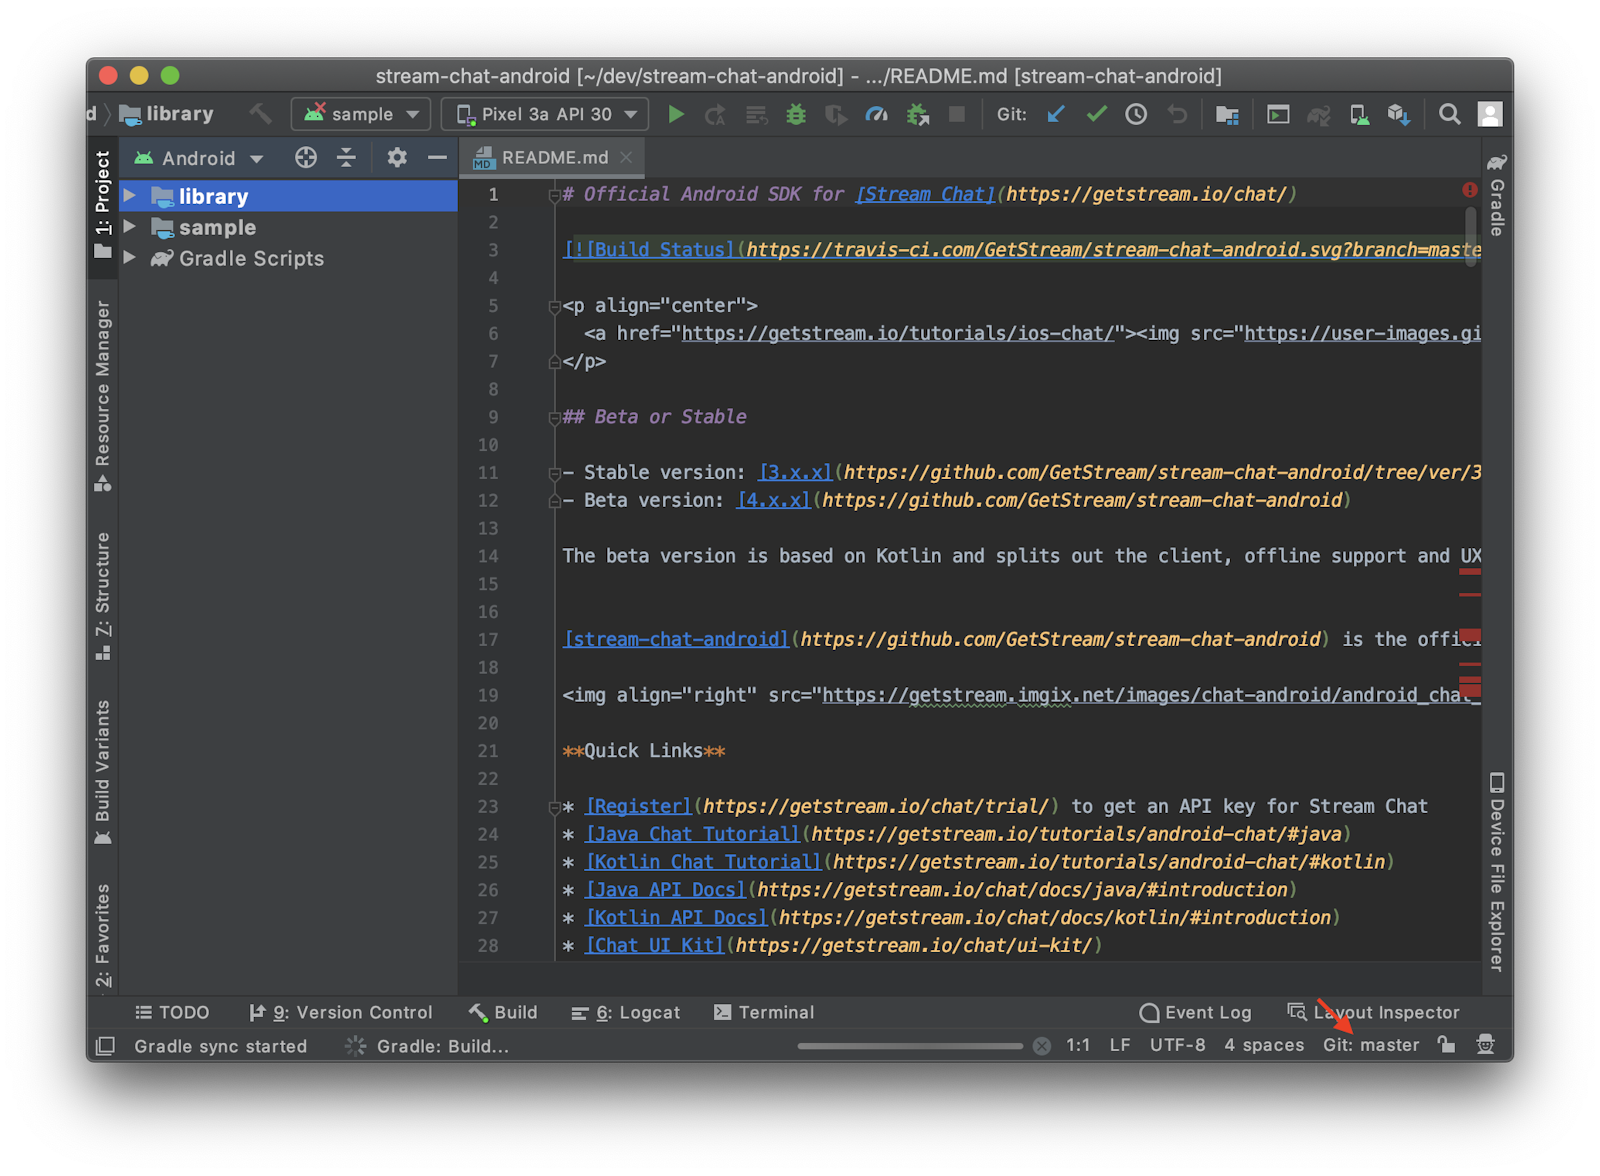Open the Register link in the README
Screen dimensions: 1600x1176
(637, 806)
